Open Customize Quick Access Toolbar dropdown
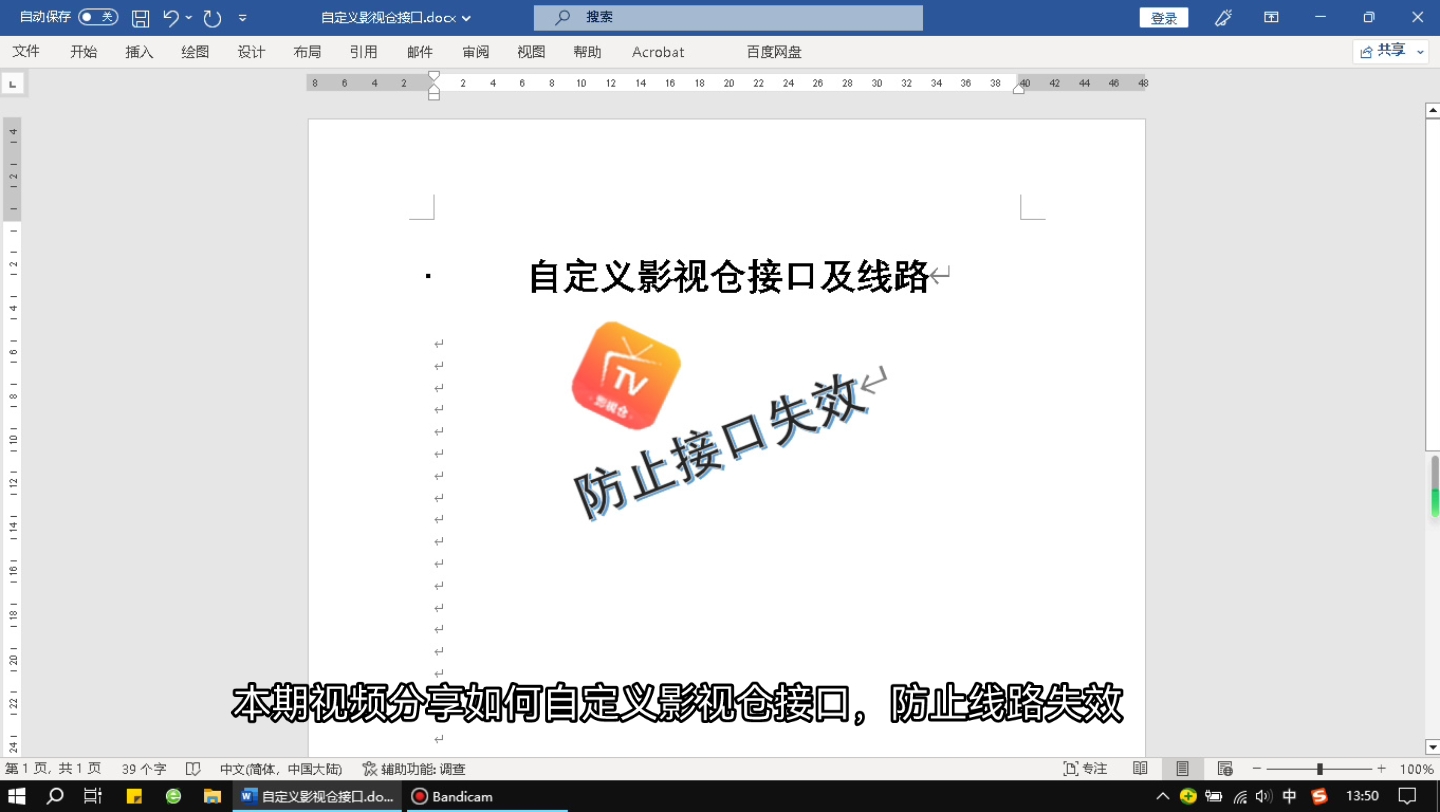This screenshot has width=1440, height=812. 243,18
